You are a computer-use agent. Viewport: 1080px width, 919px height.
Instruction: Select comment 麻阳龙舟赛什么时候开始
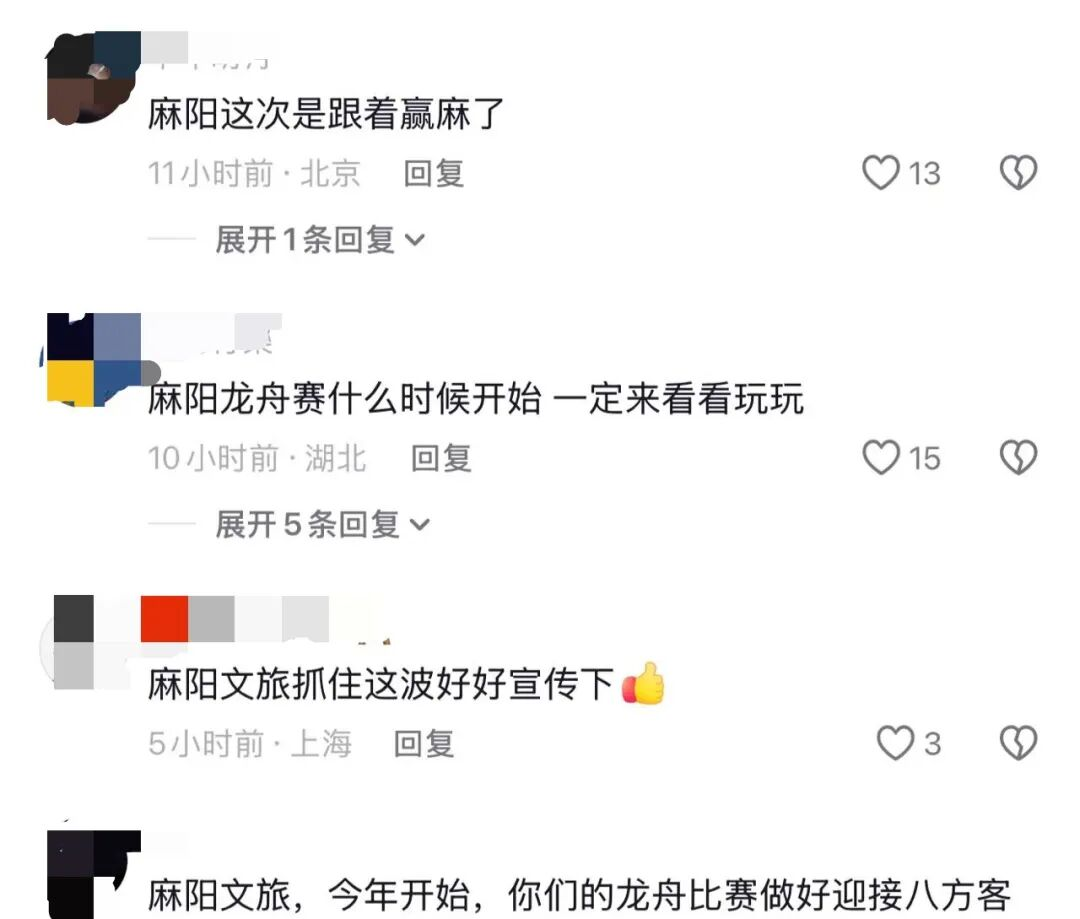[x=344, y=400]
